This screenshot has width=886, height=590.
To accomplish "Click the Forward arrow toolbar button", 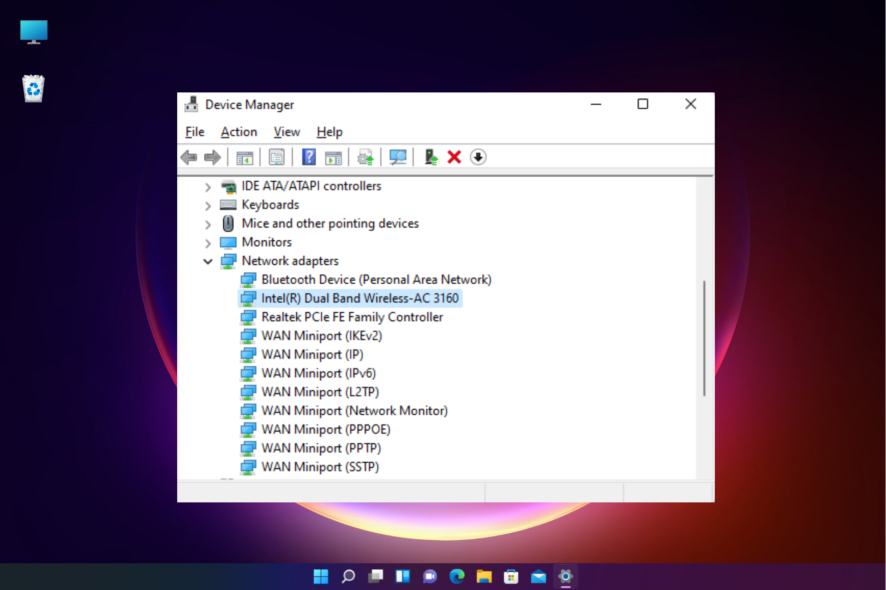I will click(212, 157).
